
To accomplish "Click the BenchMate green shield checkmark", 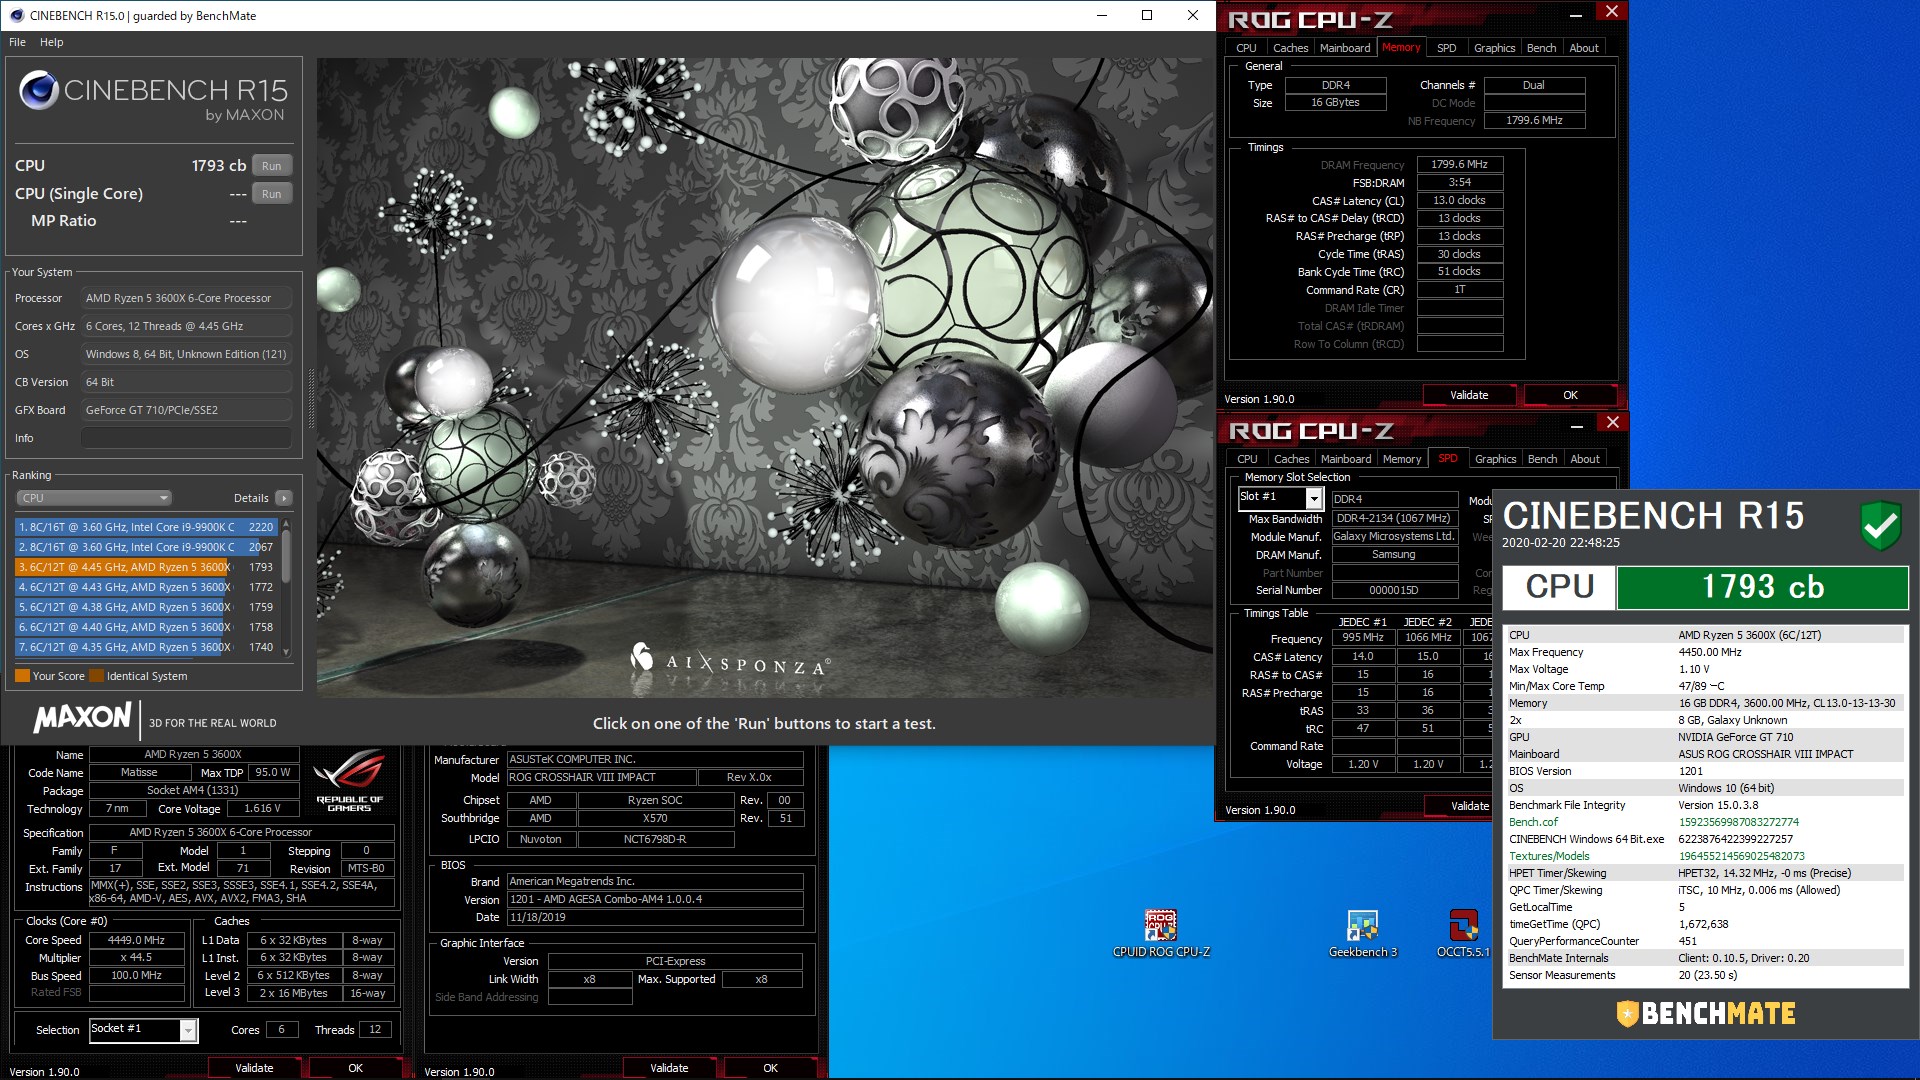I will [x=1880, y=525].
